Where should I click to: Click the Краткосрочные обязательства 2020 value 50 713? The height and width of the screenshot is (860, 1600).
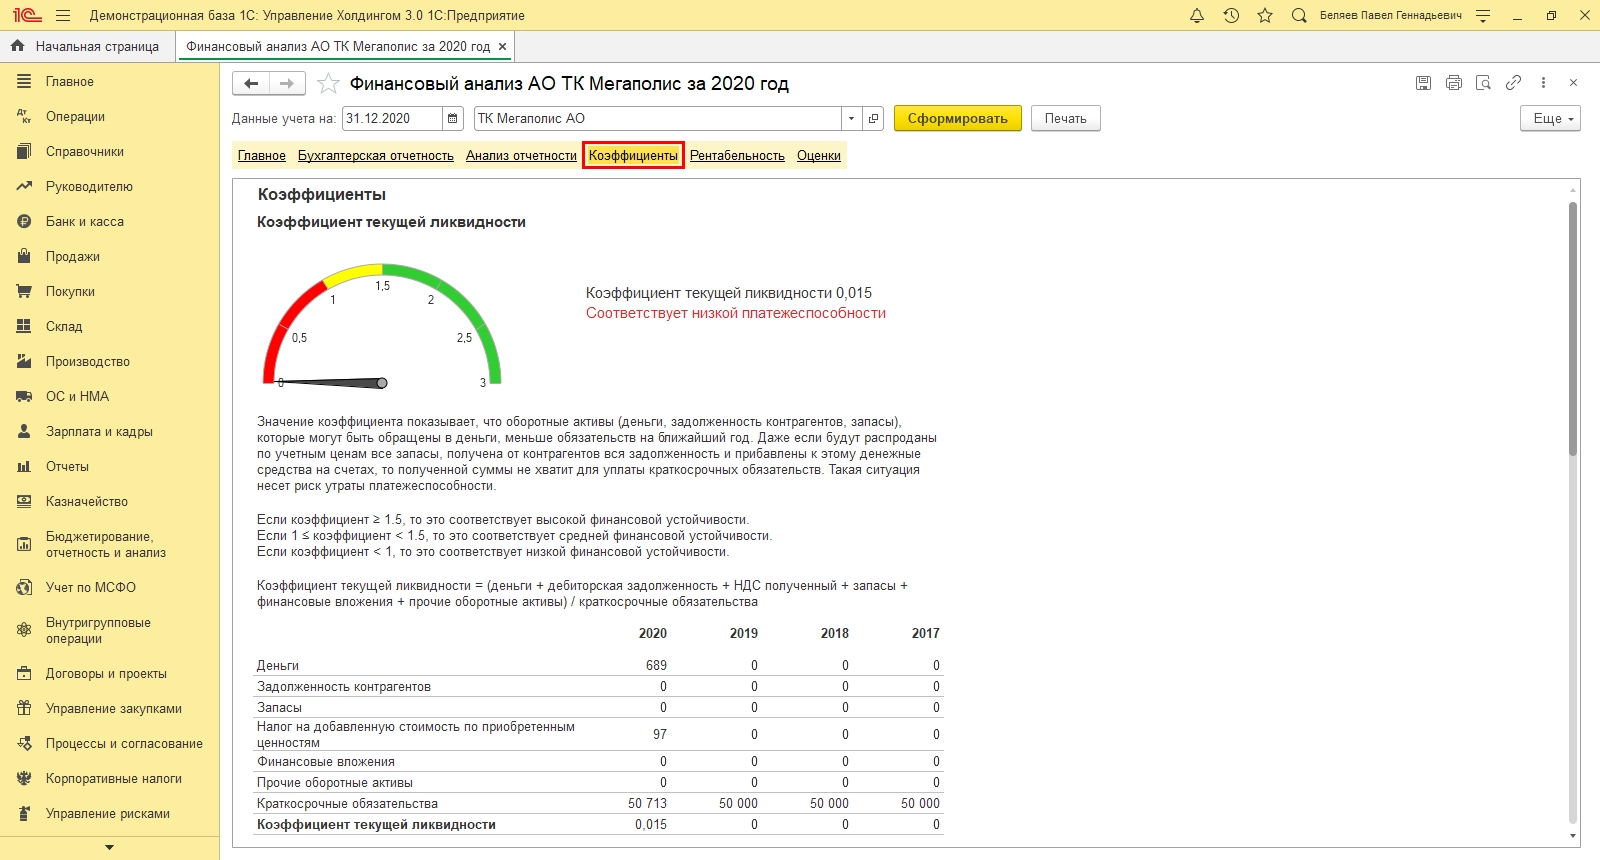647,804
